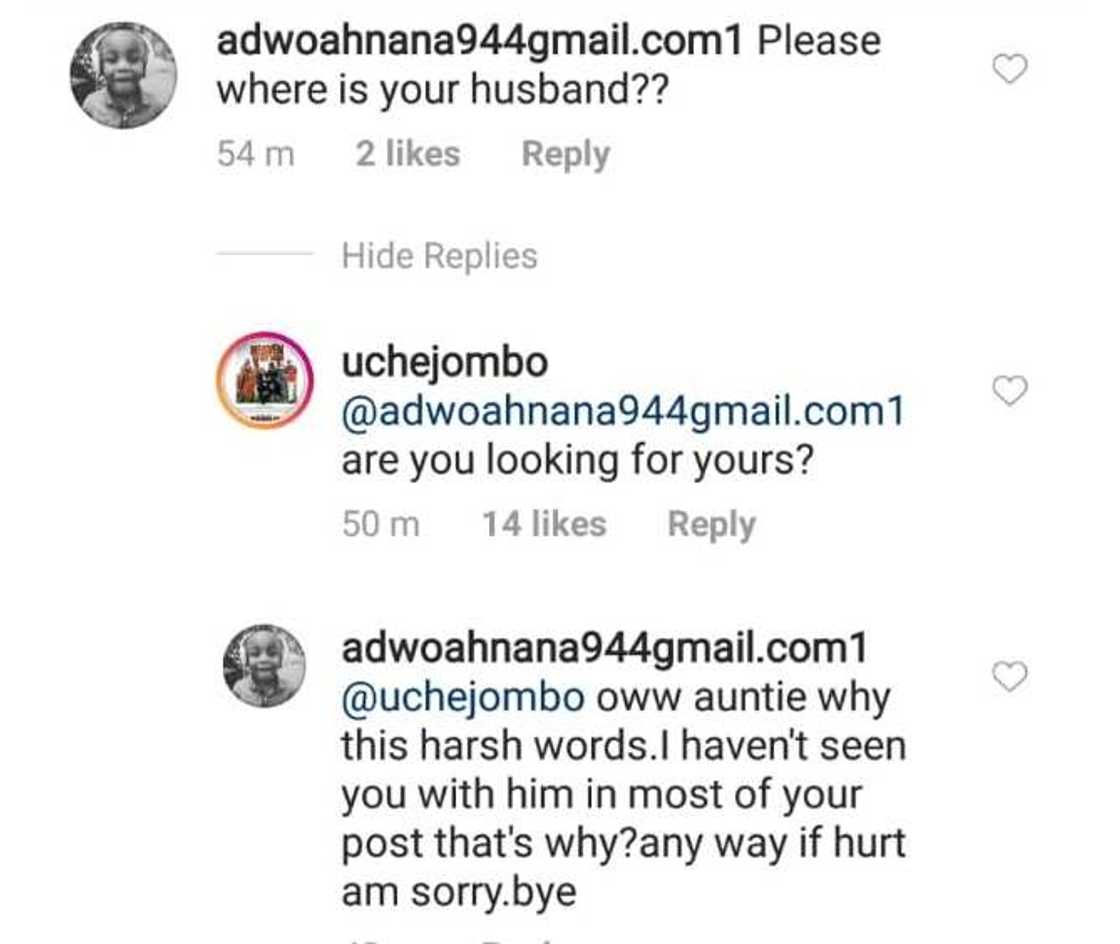
Task: Open the avatar beside the "Please where is your husband??" comment
Action: 123,75
